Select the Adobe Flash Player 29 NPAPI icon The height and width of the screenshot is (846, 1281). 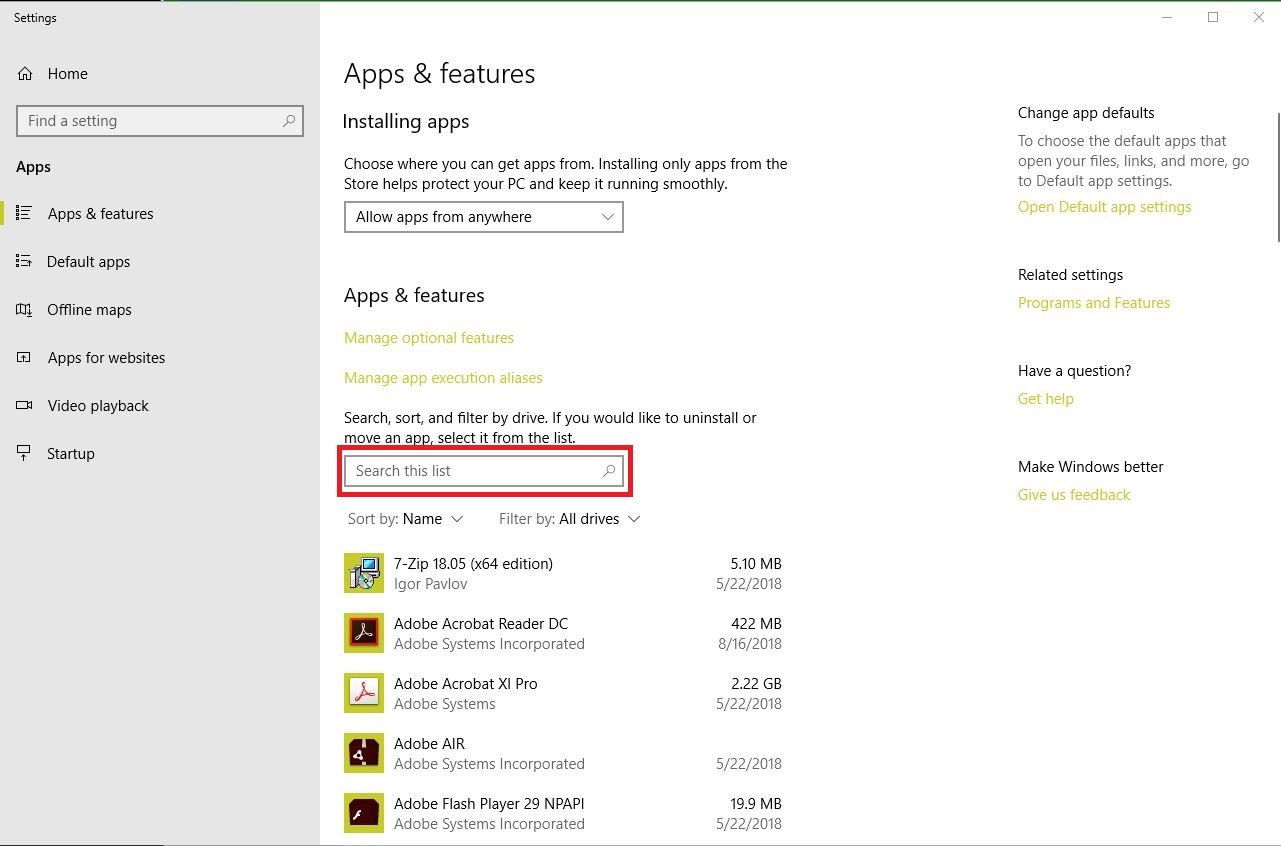[363, 813]
